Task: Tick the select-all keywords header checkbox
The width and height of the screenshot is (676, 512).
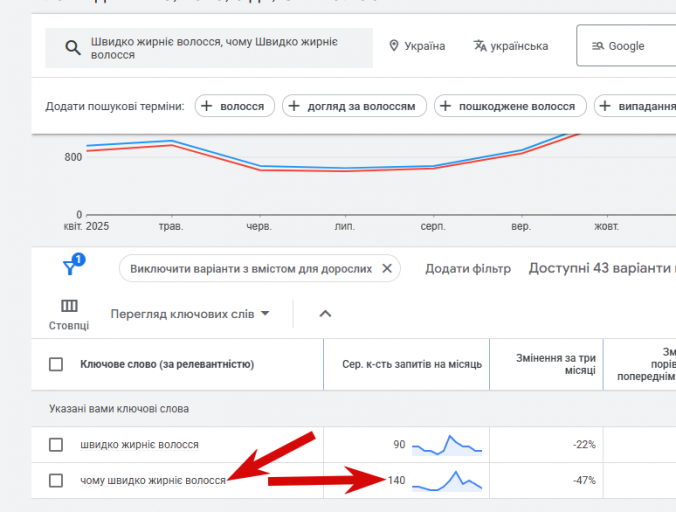Action: pyautogui.click(x=56, y=364)
